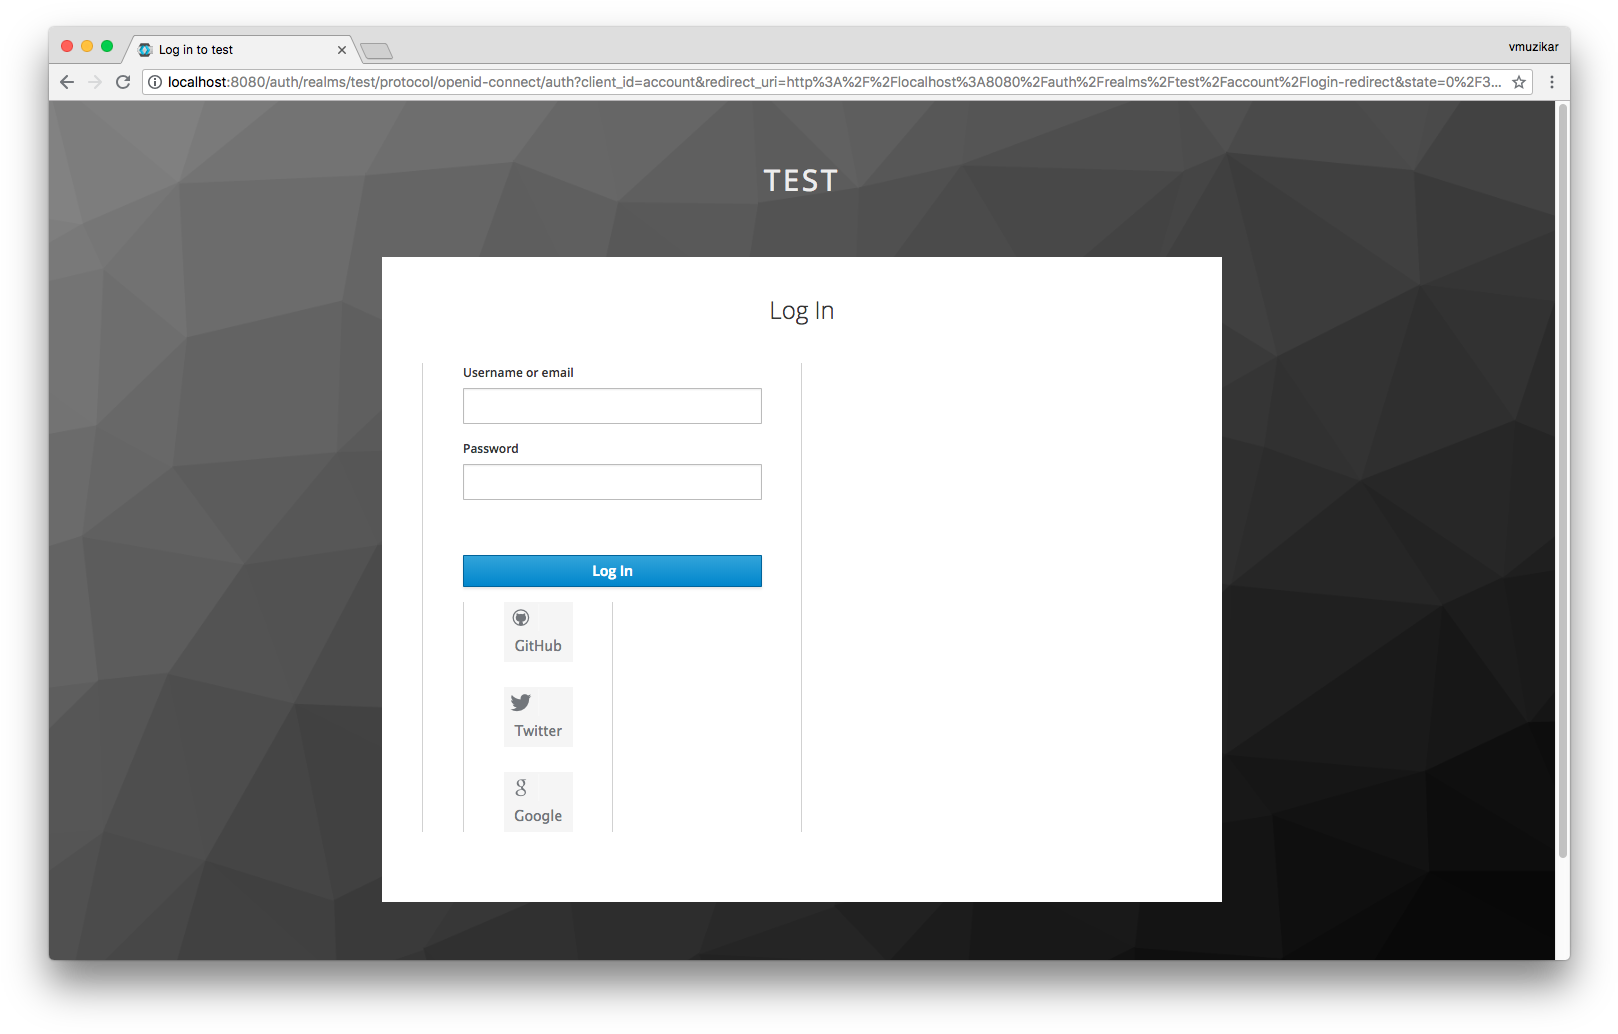Sign in with GitHub

pyautogui.click(x=538, y=632)
